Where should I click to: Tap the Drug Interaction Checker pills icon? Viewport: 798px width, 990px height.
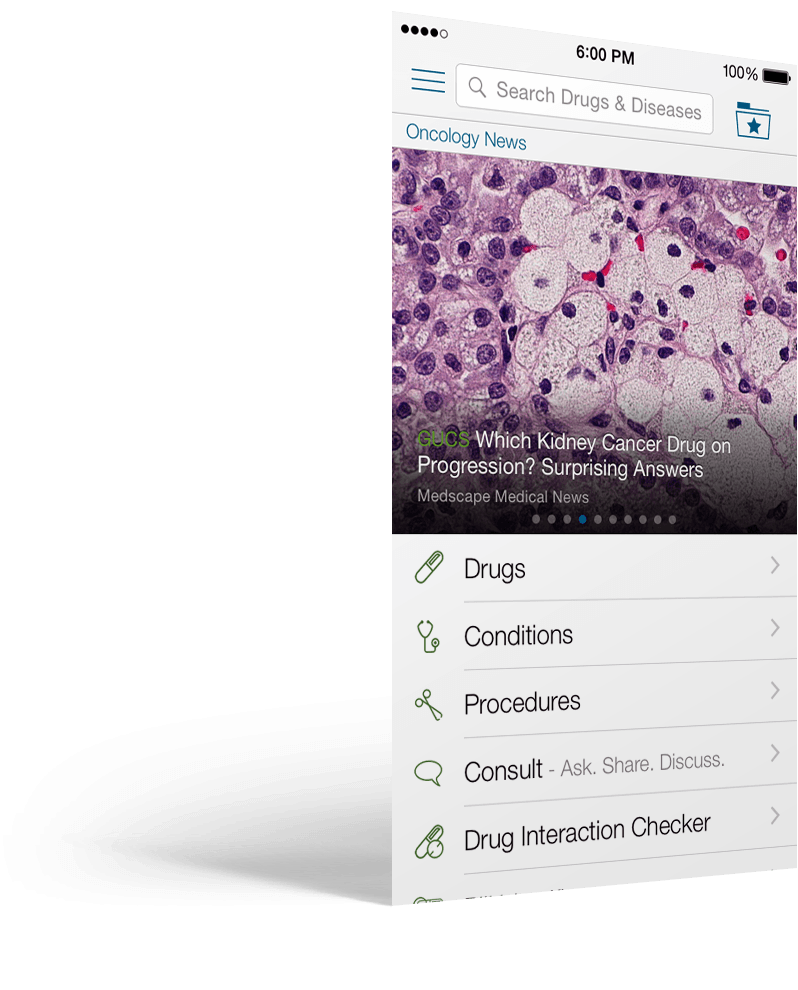[x=429, y=842]
